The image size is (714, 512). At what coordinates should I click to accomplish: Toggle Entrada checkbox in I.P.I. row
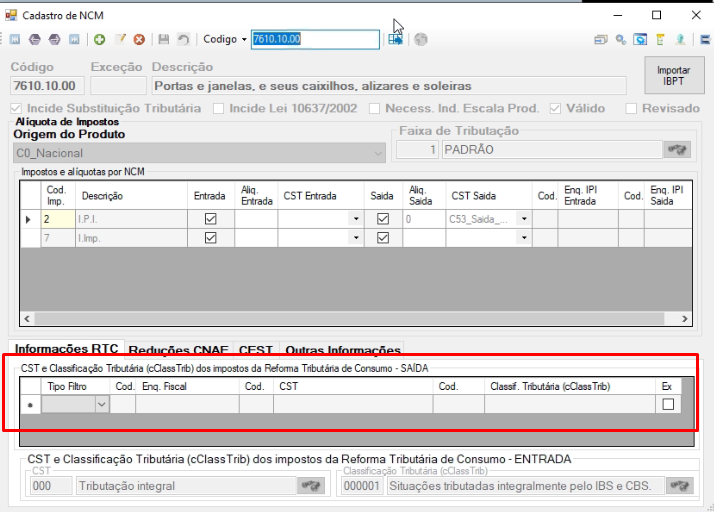click(210, 219)
